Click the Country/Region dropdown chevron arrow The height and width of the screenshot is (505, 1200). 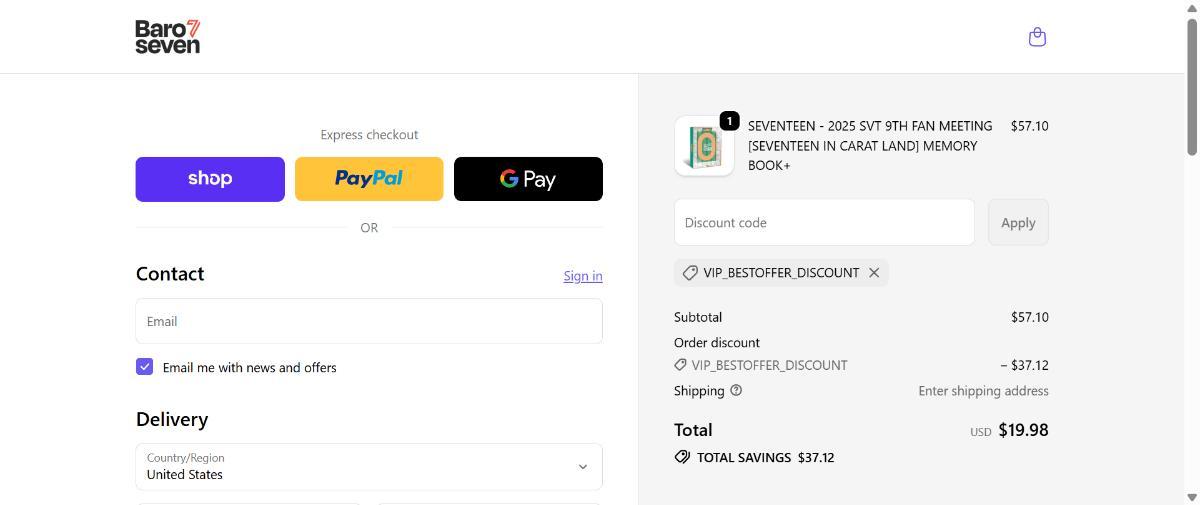(x=582, y=467)
